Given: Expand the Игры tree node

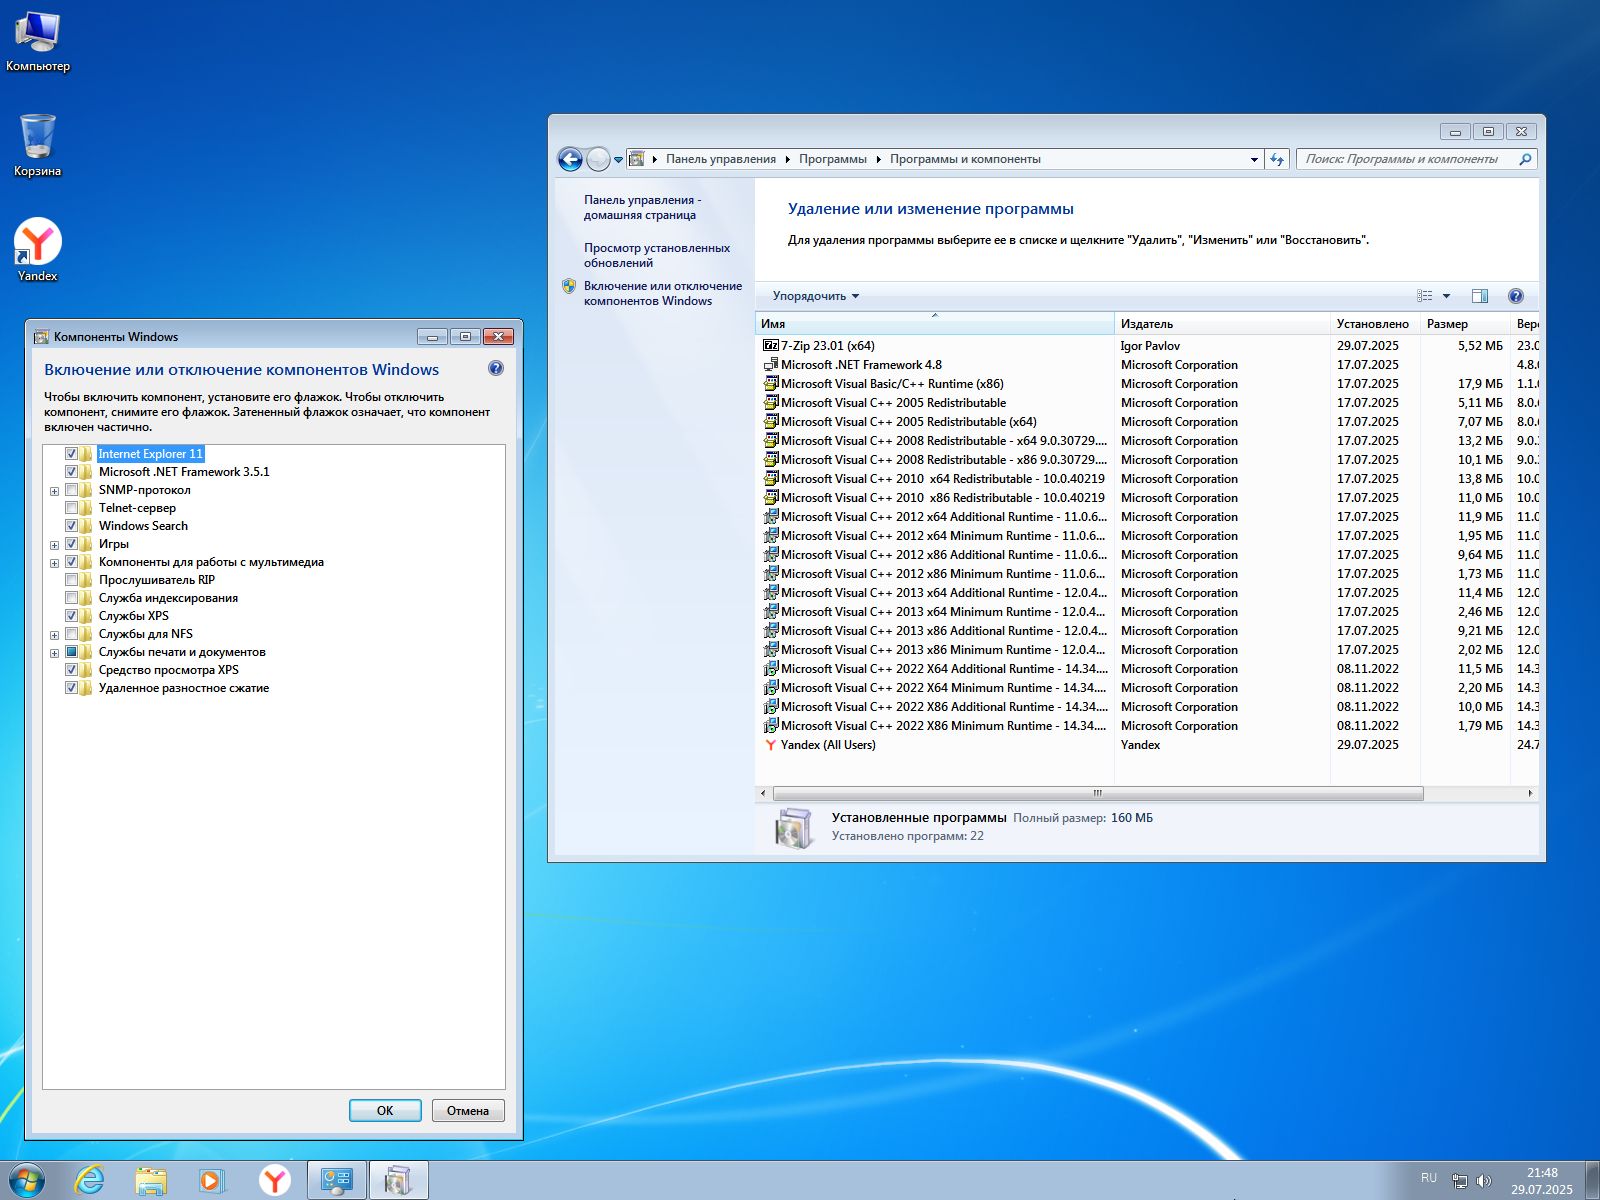Looking at the screenshot, I should 54,545.
